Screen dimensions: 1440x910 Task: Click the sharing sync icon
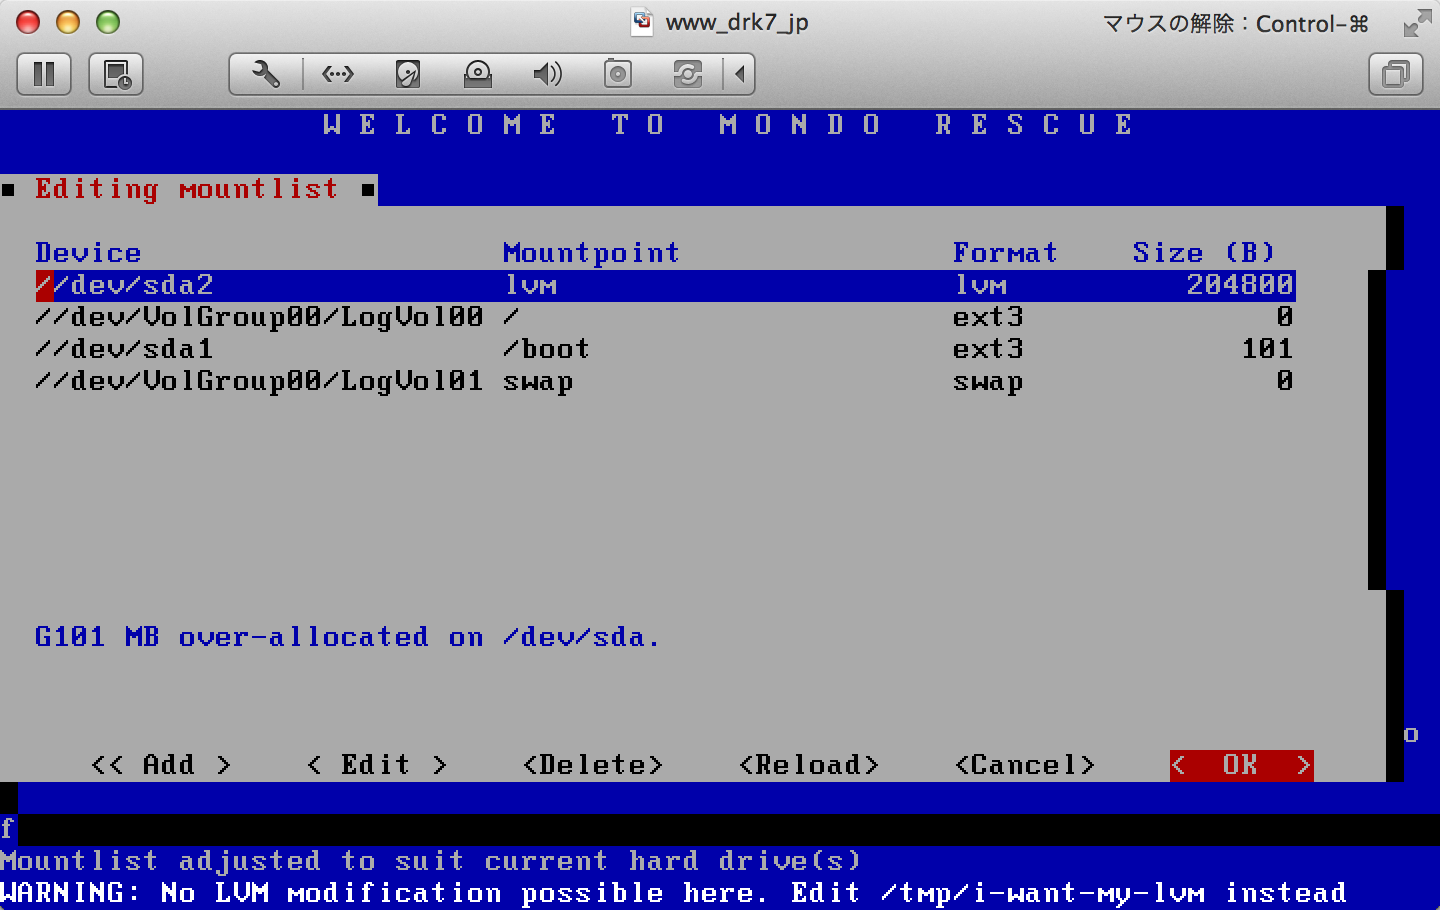[688, 74]
